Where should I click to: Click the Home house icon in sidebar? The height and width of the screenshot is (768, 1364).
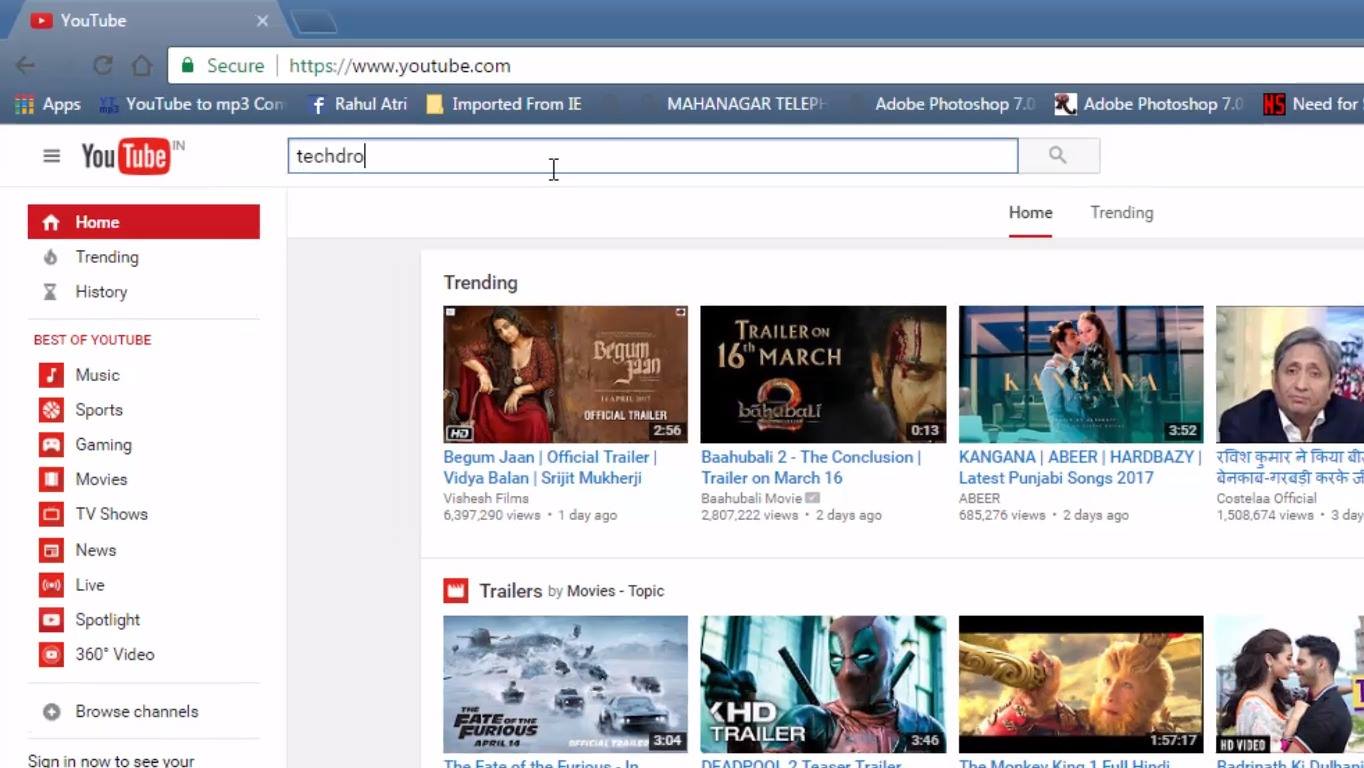(x=51, y=222)
